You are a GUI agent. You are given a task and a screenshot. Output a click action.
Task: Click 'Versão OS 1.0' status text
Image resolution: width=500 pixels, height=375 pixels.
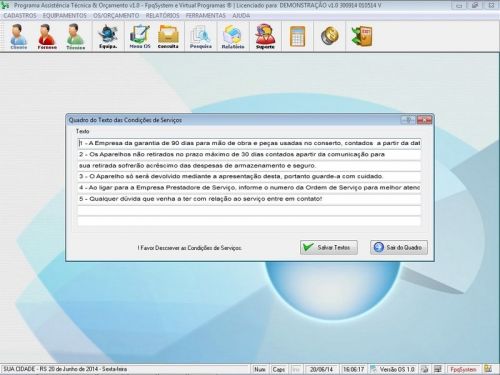point(397,369)
